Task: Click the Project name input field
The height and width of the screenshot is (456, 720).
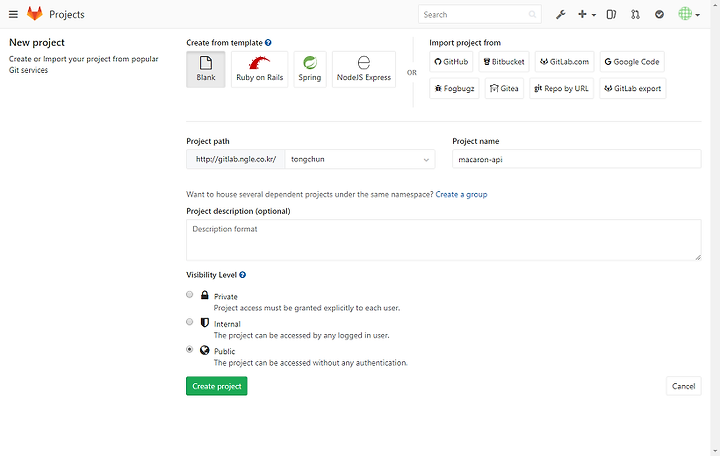Action: click(x=577, y=159)
